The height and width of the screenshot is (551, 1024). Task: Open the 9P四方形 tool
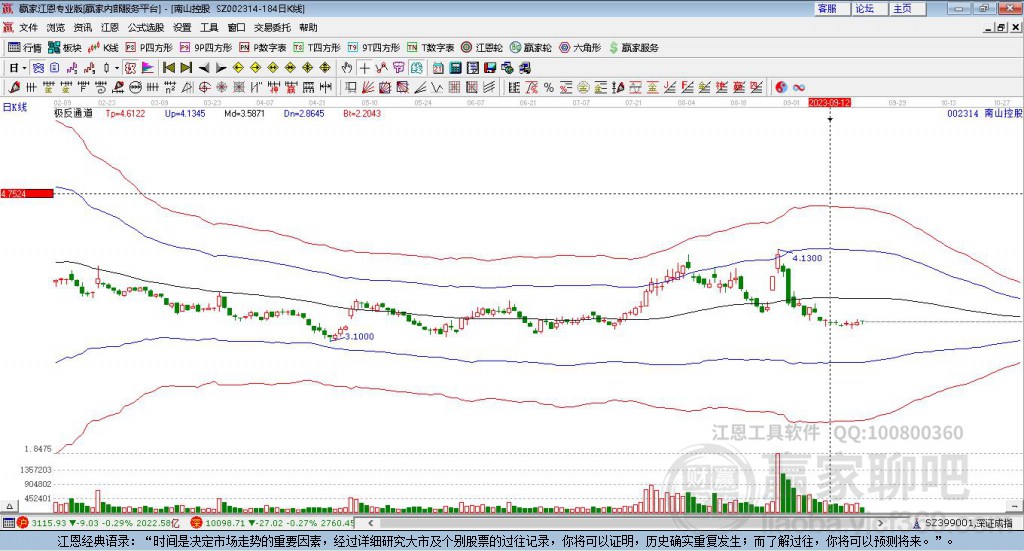(x=206, y=48)
